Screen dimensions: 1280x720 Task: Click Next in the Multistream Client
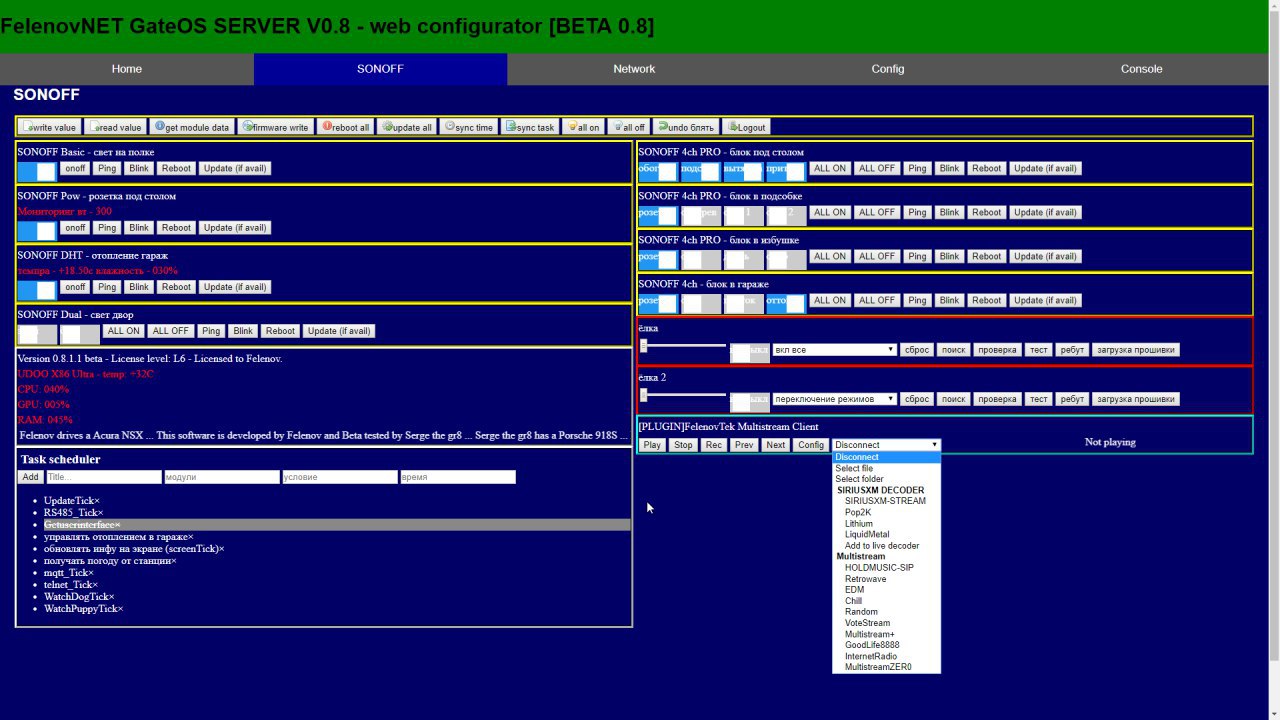pos(775,445)
